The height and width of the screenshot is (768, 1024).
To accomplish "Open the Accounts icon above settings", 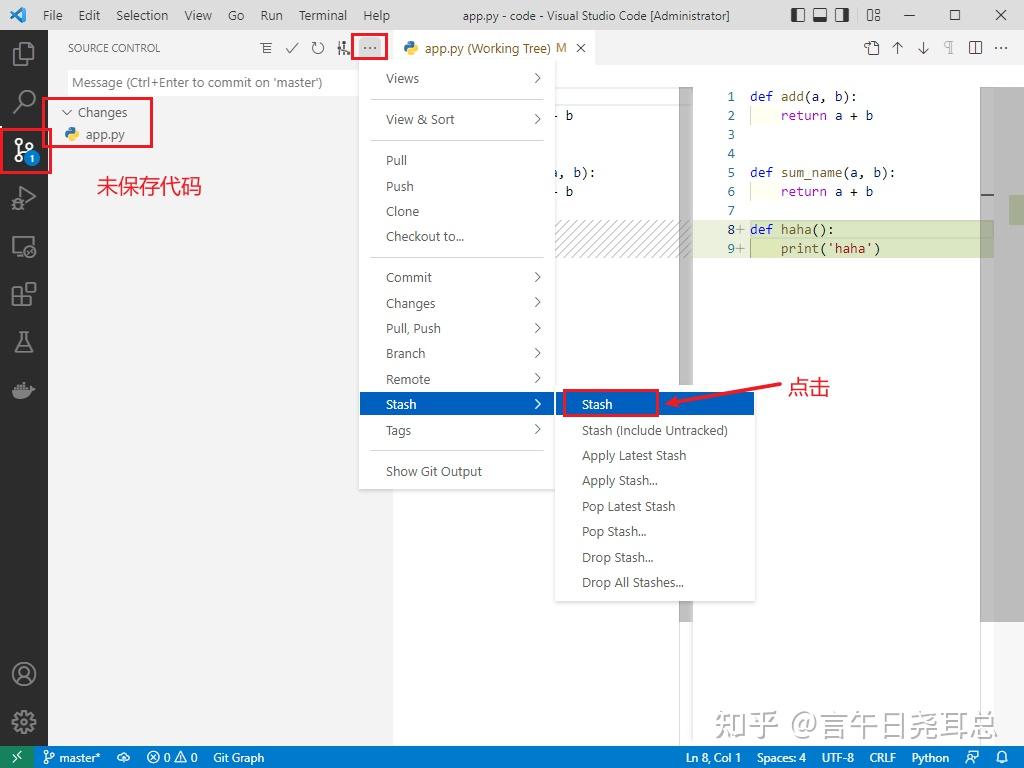I will coord(24,674).
